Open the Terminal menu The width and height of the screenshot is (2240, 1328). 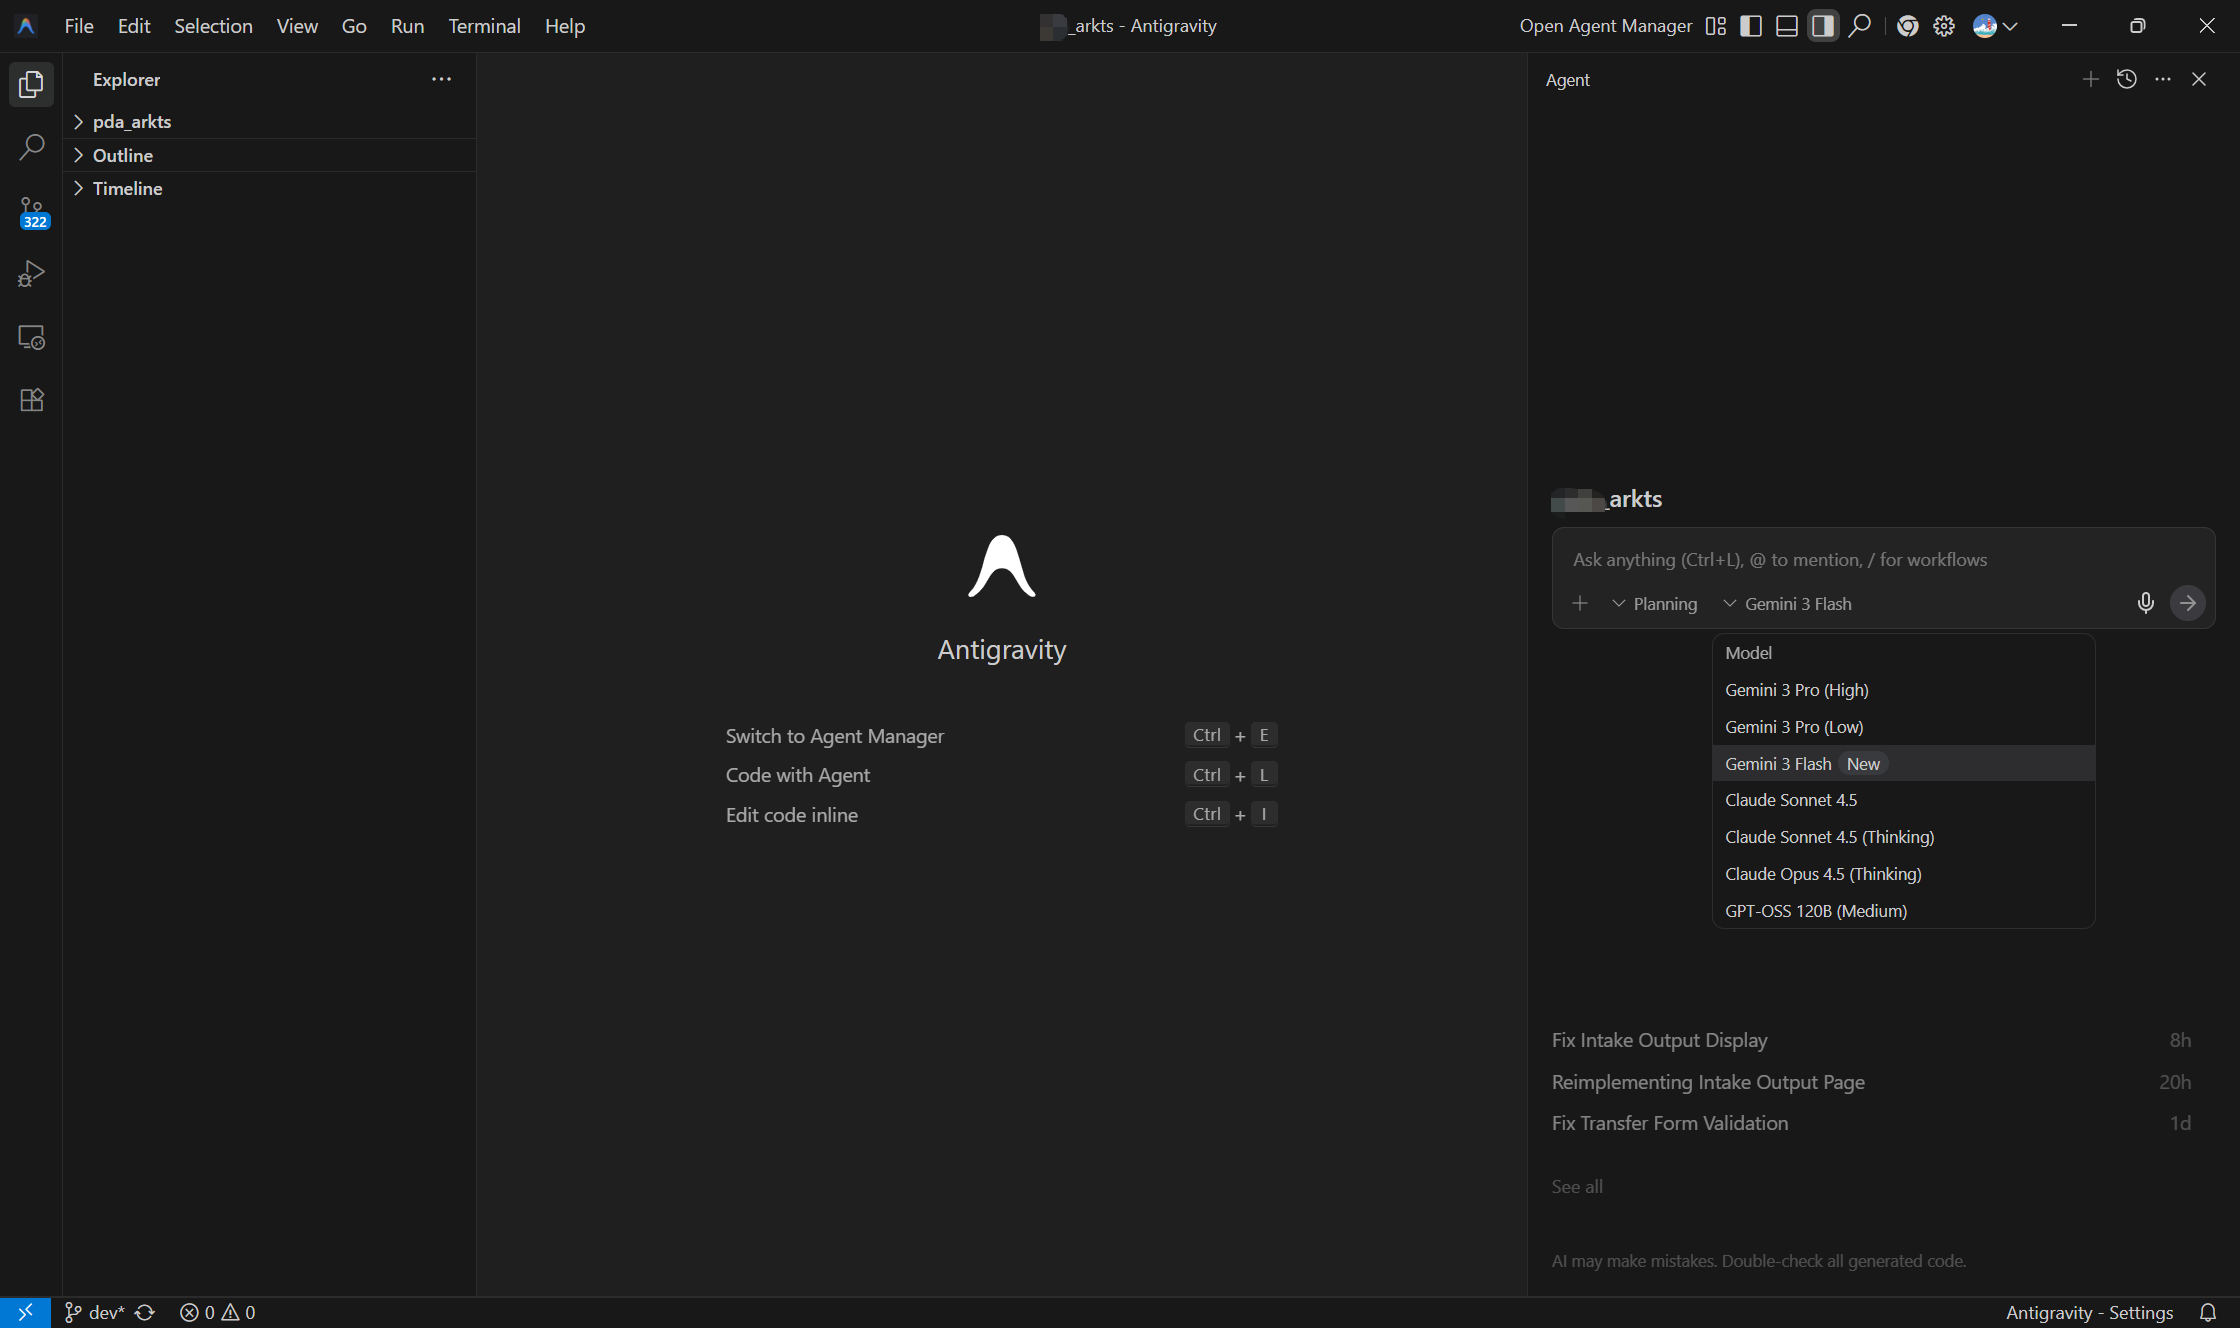click(484, 26)
